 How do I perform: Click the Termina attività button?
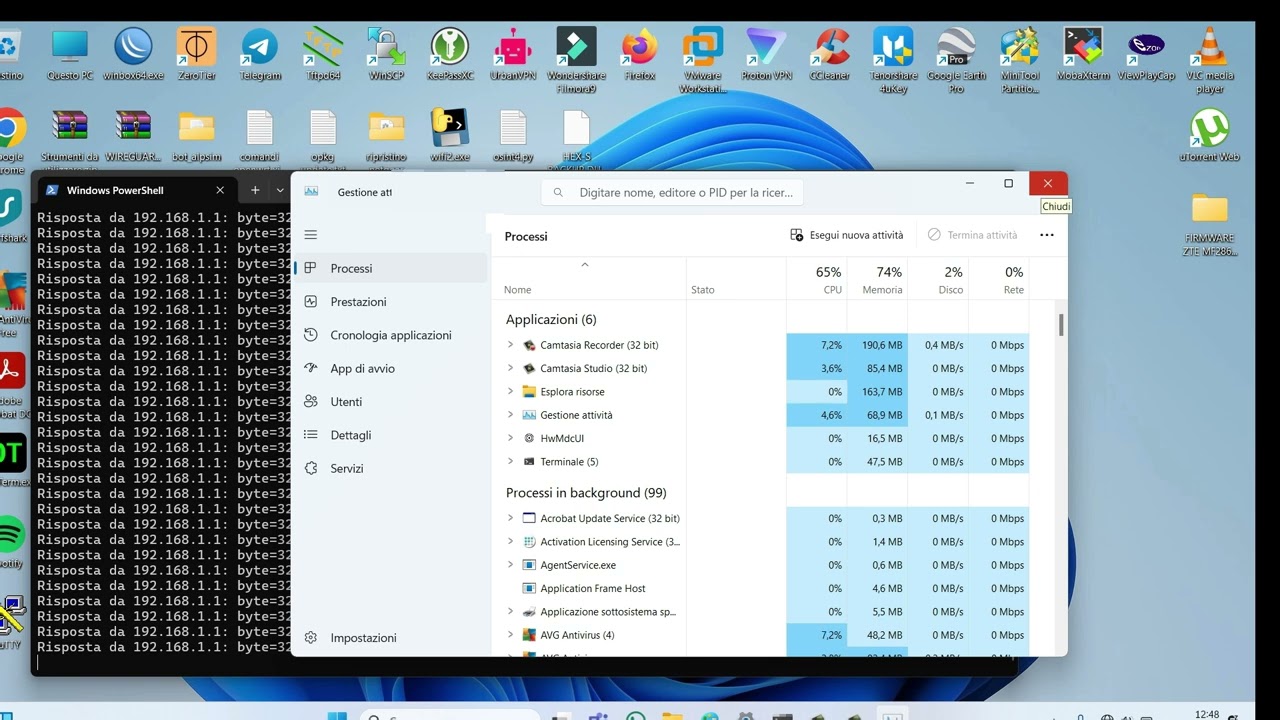[x=972, y=235]
